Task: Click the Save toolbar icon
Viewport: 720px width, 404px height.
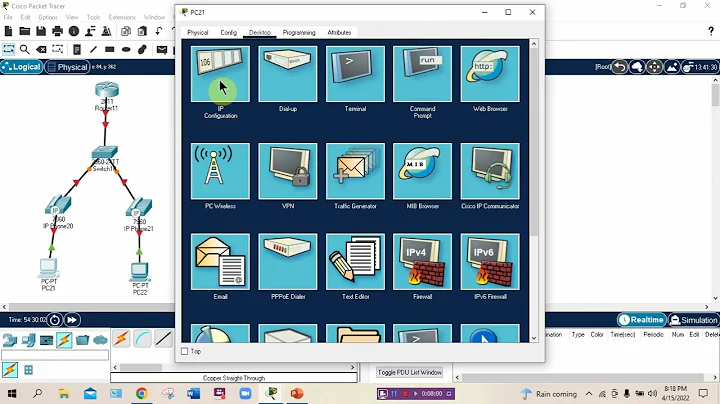Action: [x=41, y=31]
